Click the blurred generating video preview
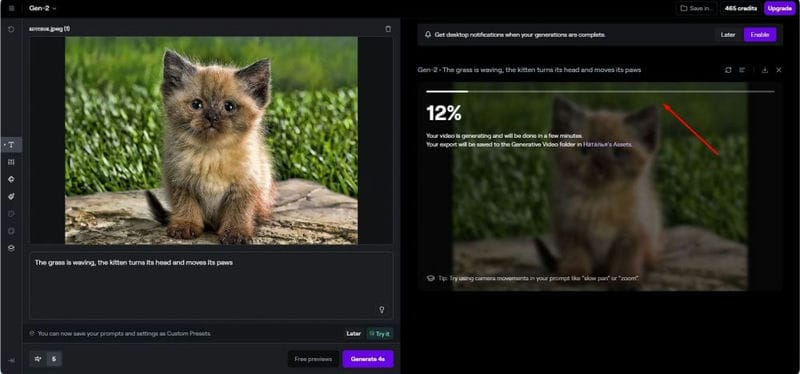Image resolution: width=800 pixels, height=374 pixels. coord(600,187)
